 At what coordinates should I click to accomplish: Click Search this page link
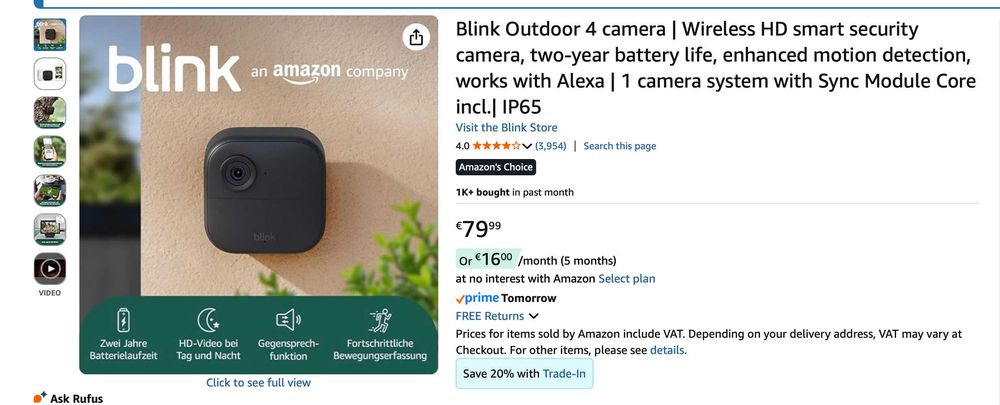[x=620, y=146]
